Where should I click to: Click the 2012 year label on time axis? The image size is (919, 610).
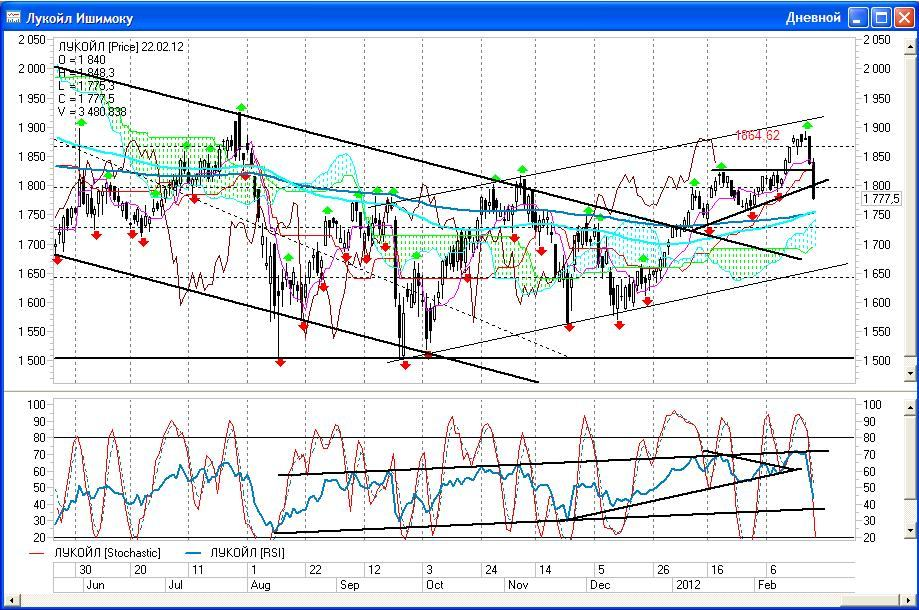(x=687, y=585)
